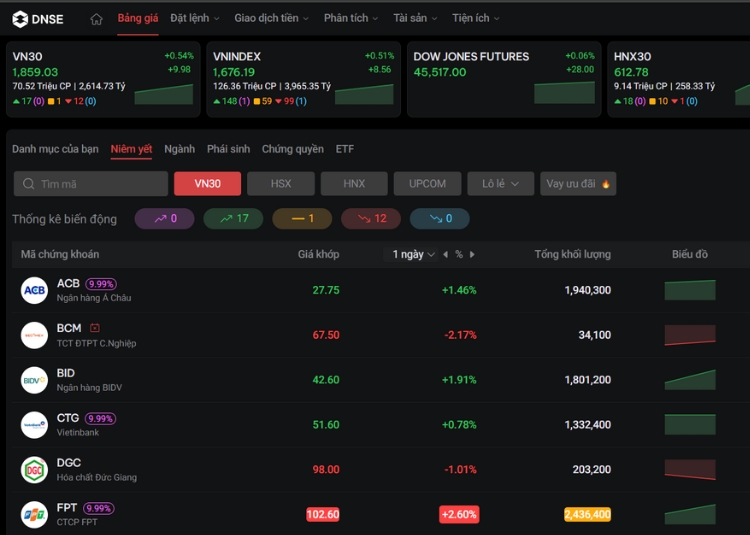Open the VNINDEX index card
The height and width of the screenshot is (535, 750).
pos(303,79)
